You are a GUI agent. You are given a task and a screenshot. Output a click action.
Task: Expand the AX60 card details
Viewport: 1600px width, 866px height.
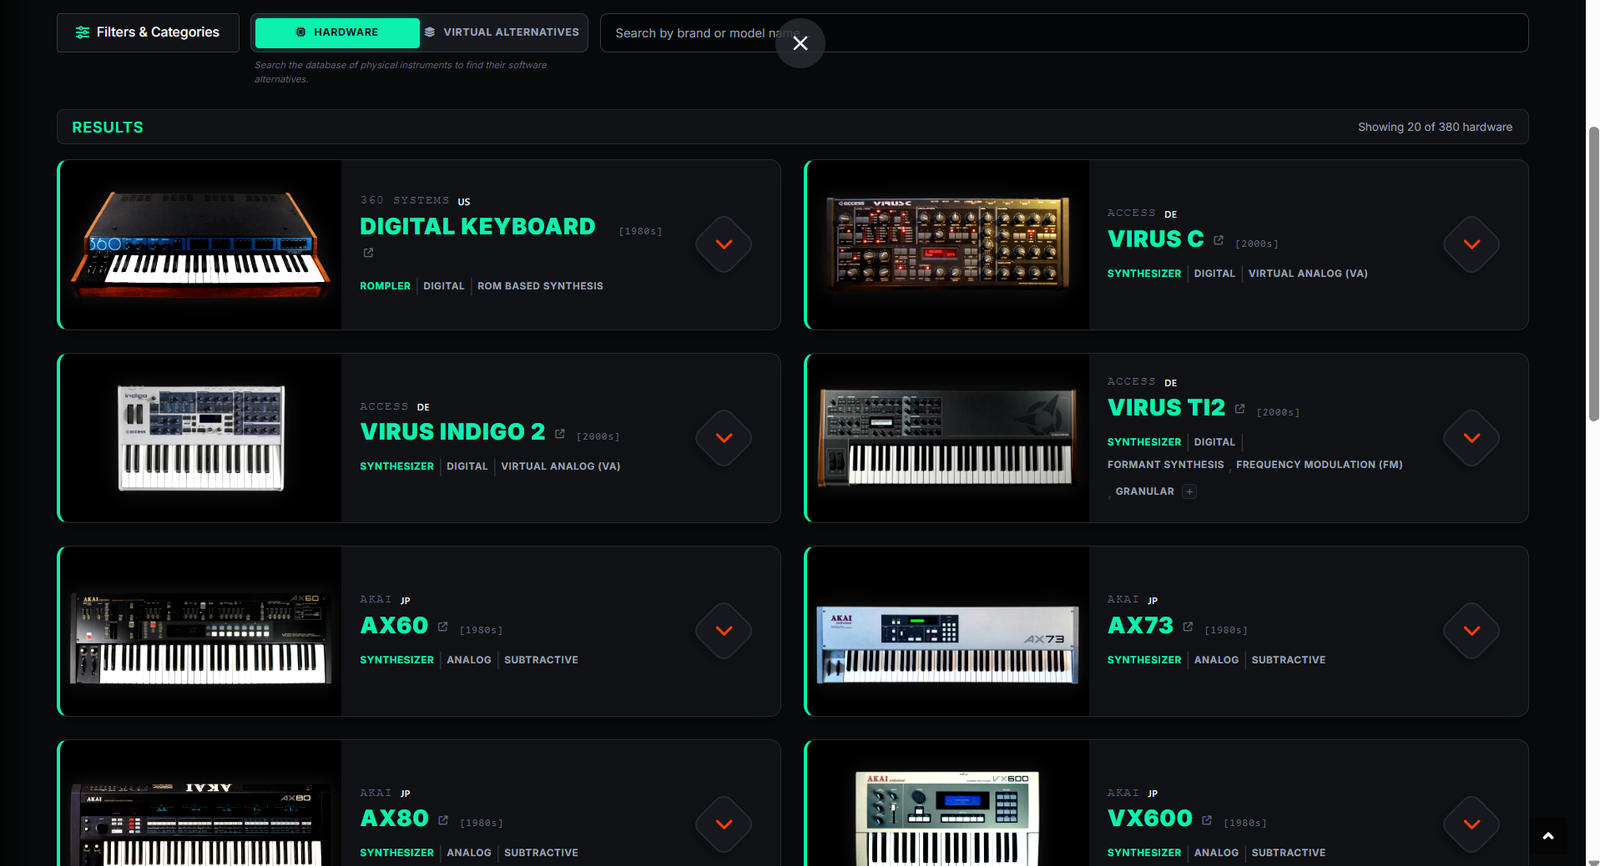(724, 631)
